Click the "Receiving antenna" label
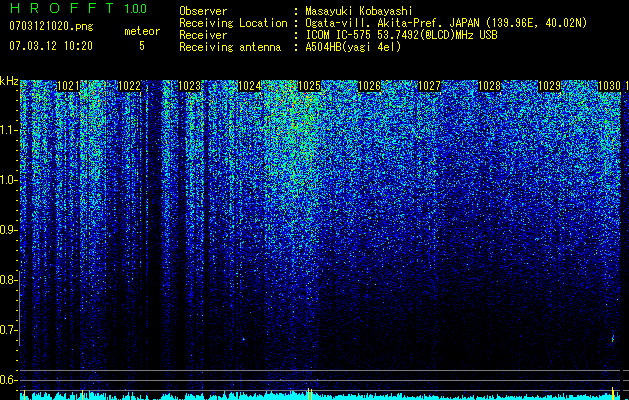The image size is (629, 400). (x=230, y=47)
